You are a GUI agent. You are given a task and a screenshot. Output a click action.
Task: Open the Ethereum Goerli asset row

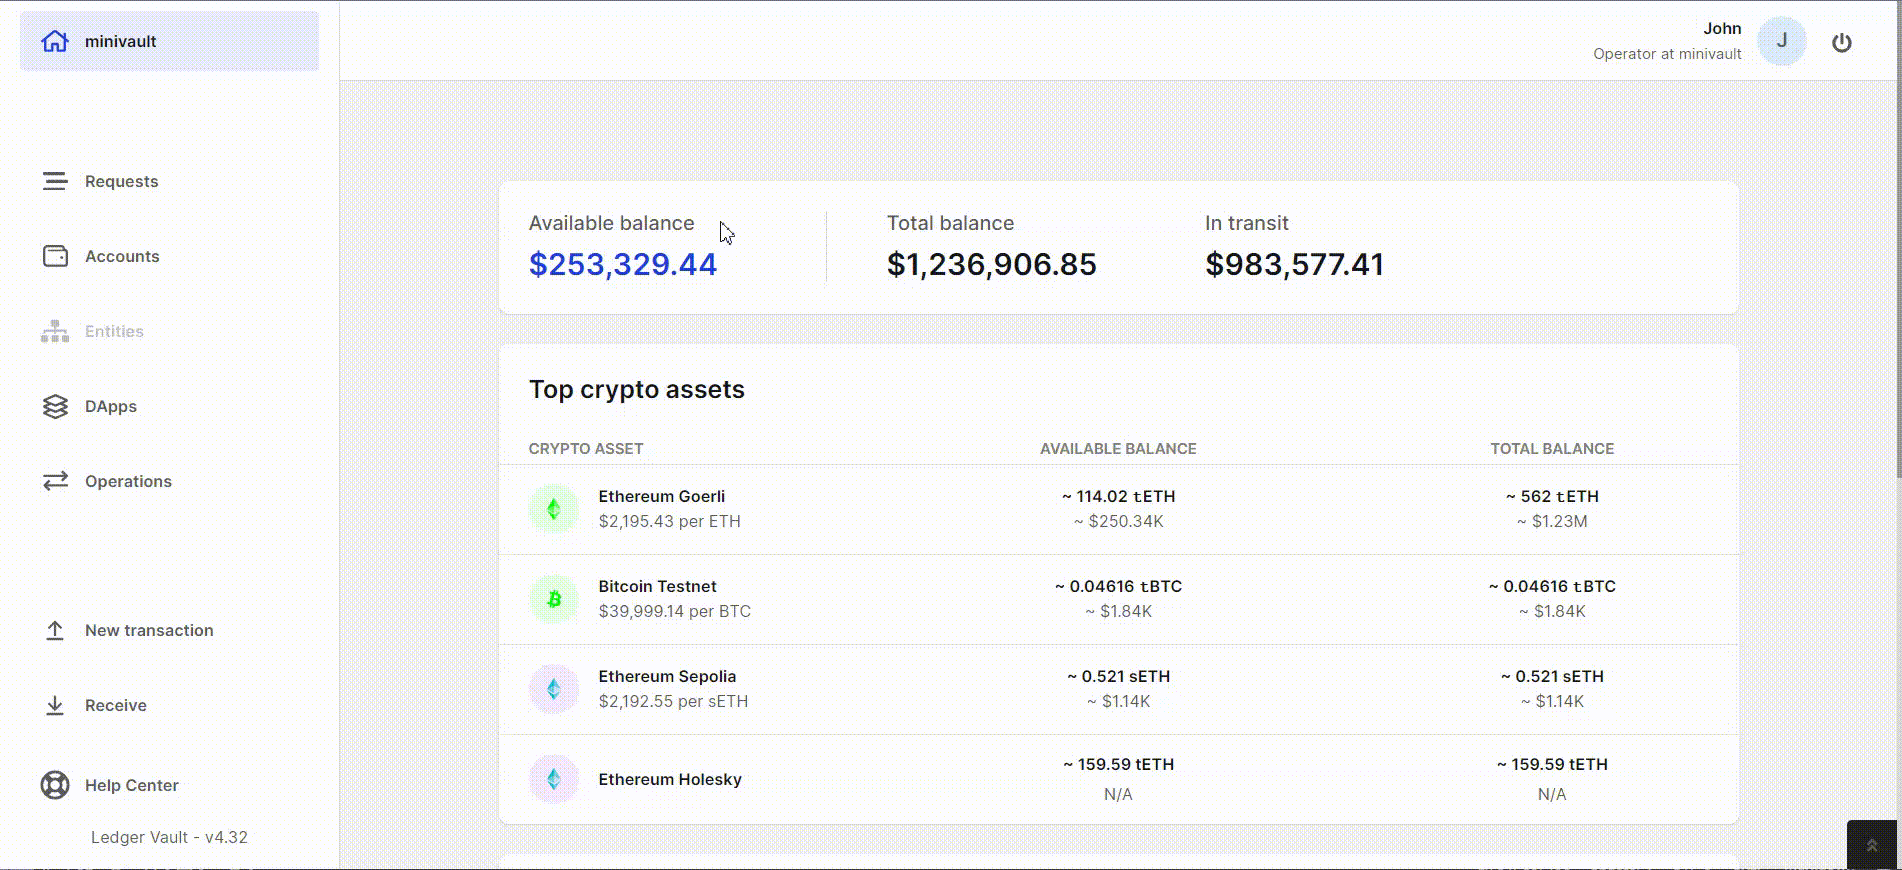[x=1117, y=509]
